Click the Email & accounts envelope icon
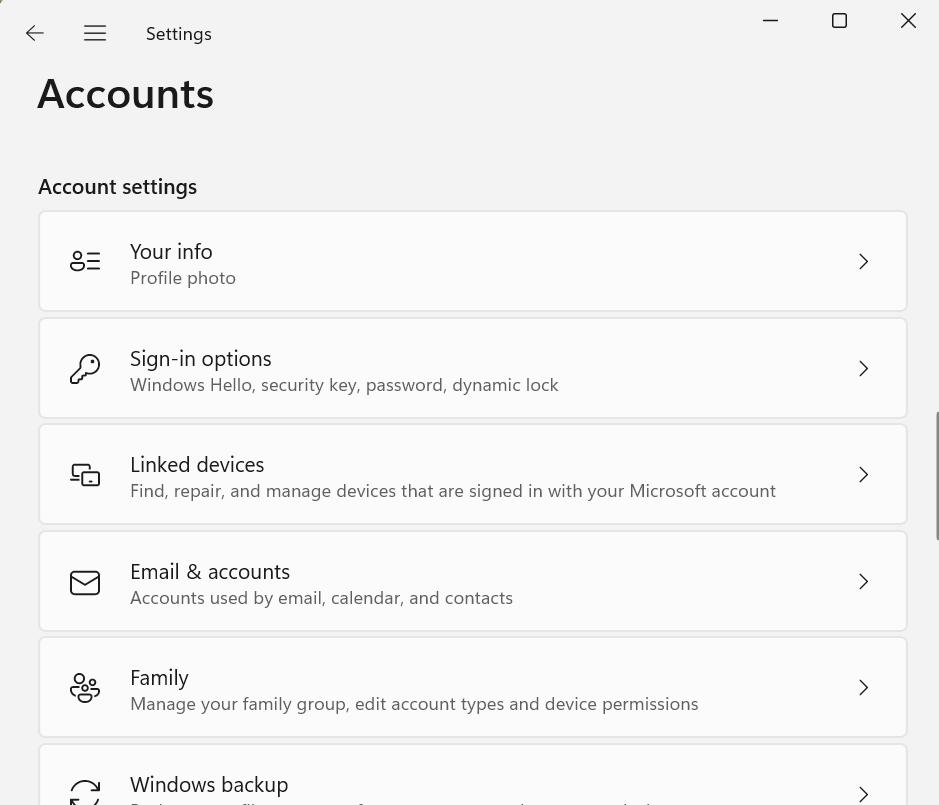The height and width of the screenshot is (805, 939). (x=85, y=581)
